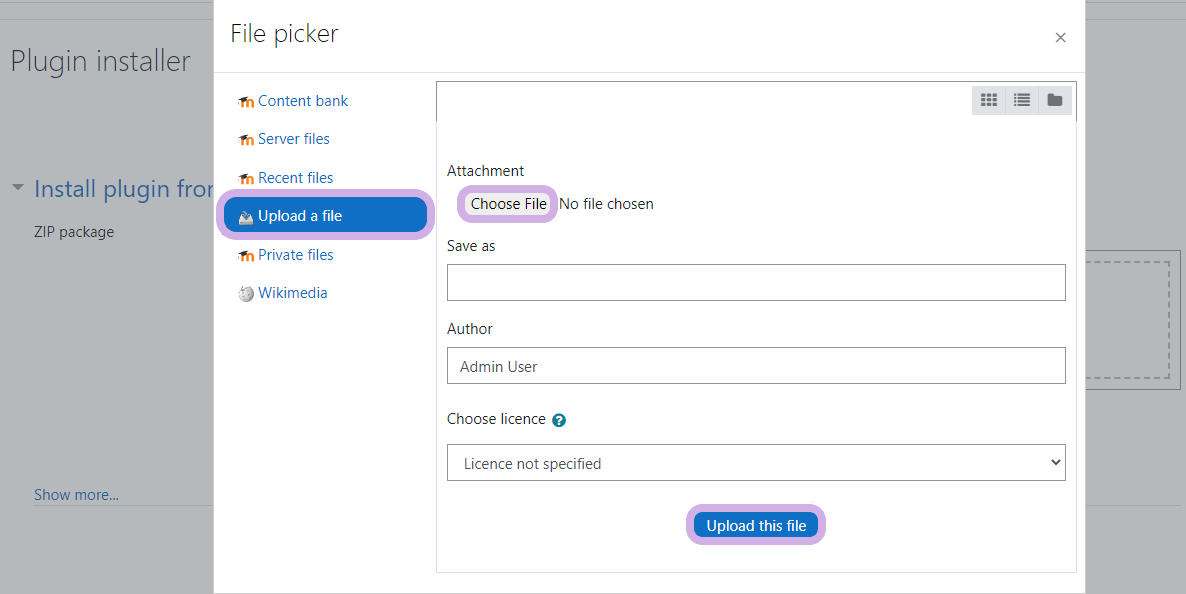Open the Choose licence dropdown
This screenshot has height=594, width=1186.
(x=756, y=463)
